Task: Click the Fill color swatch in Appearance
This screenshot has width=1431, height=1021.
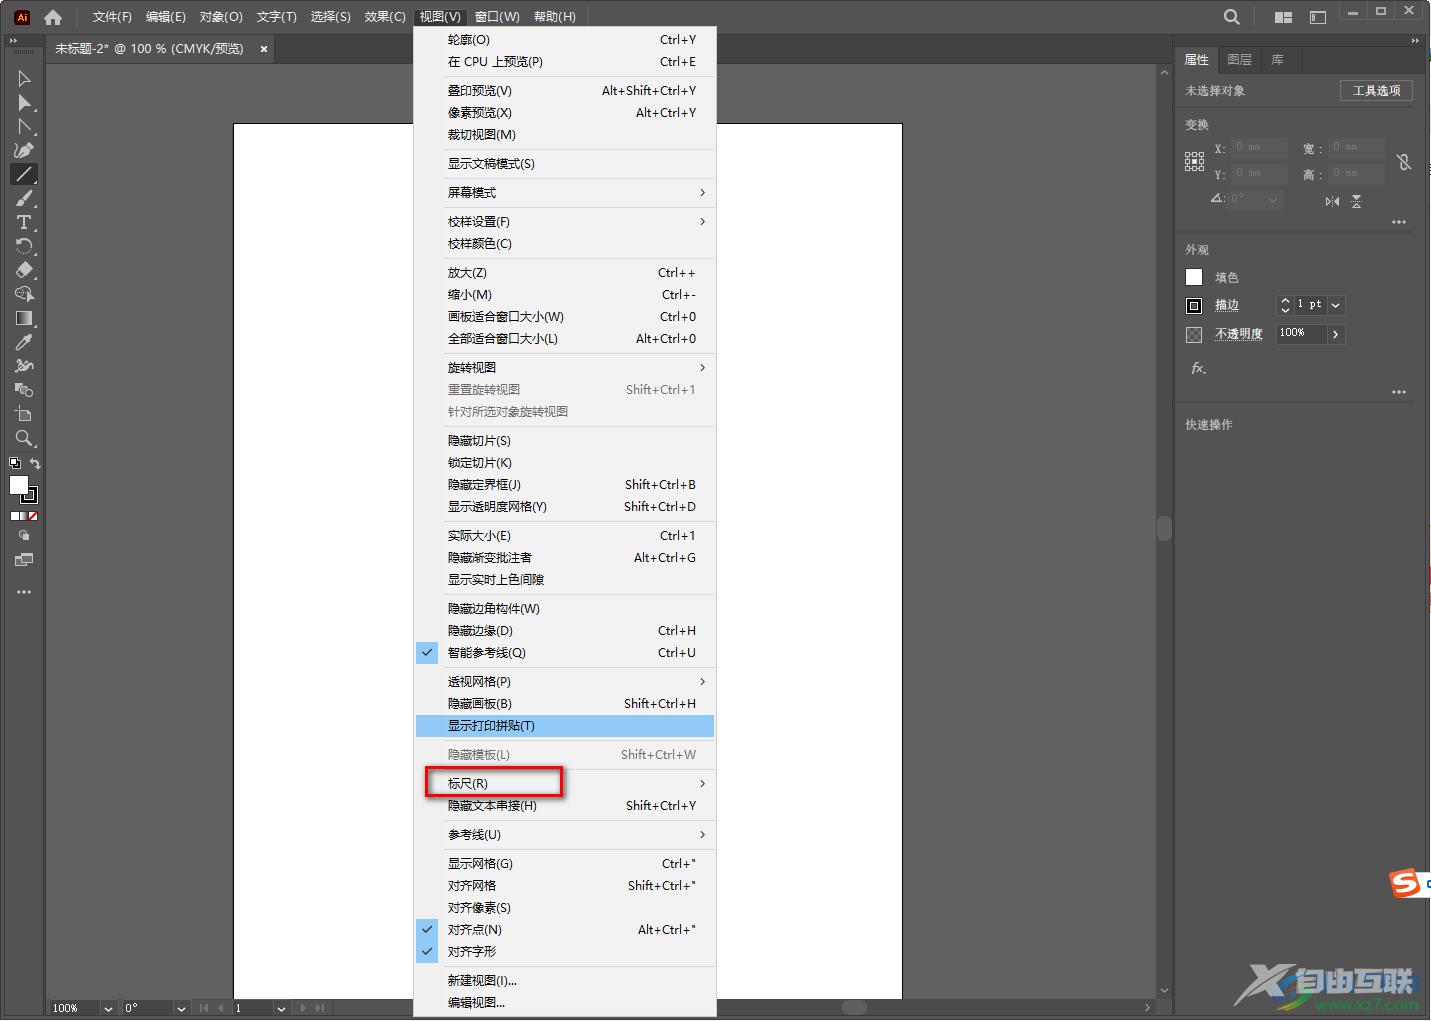Action: click(1194, 277)
